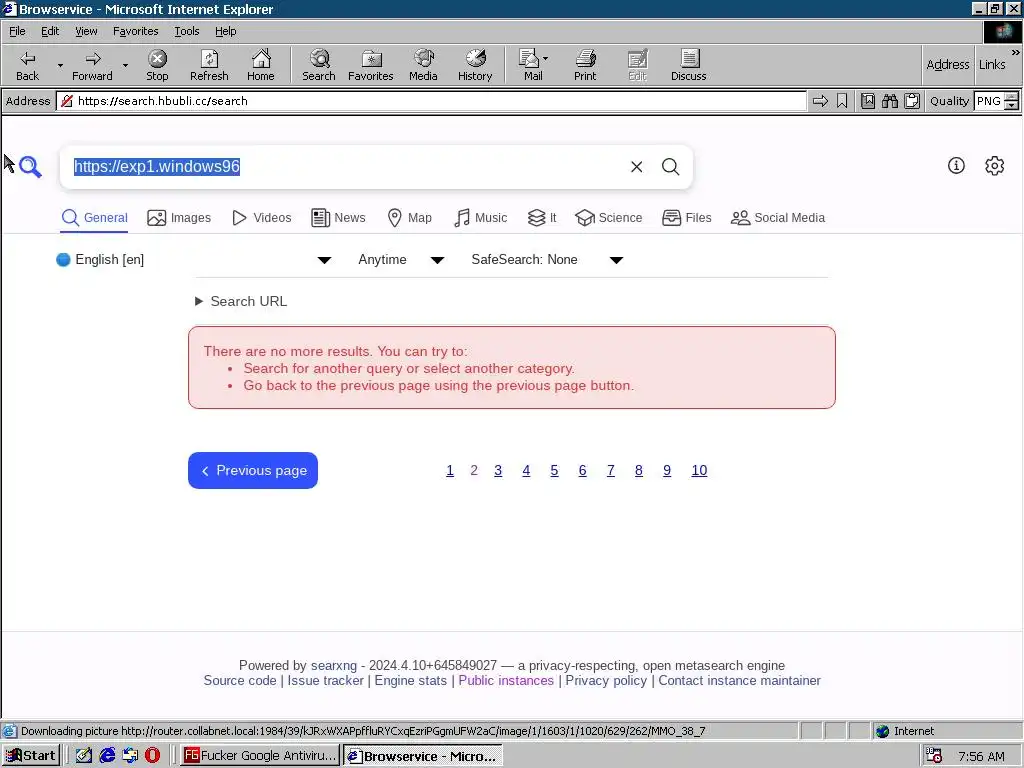
Task: Click the Windows Start button
Action: click(x=31, y=756)
